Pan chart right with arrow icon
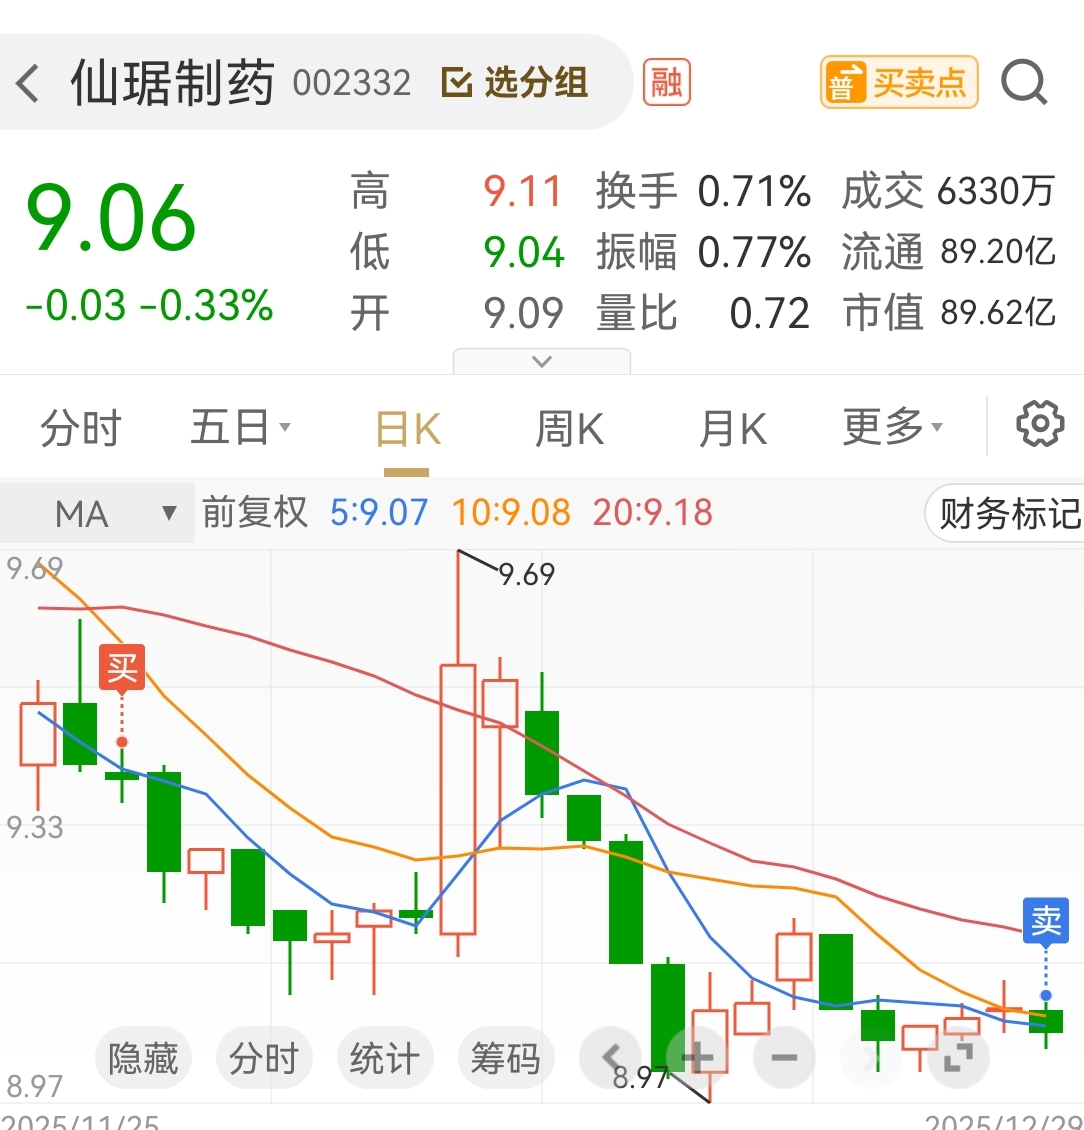The width and height of the screenshot is (1084, 1130). 871,1058
